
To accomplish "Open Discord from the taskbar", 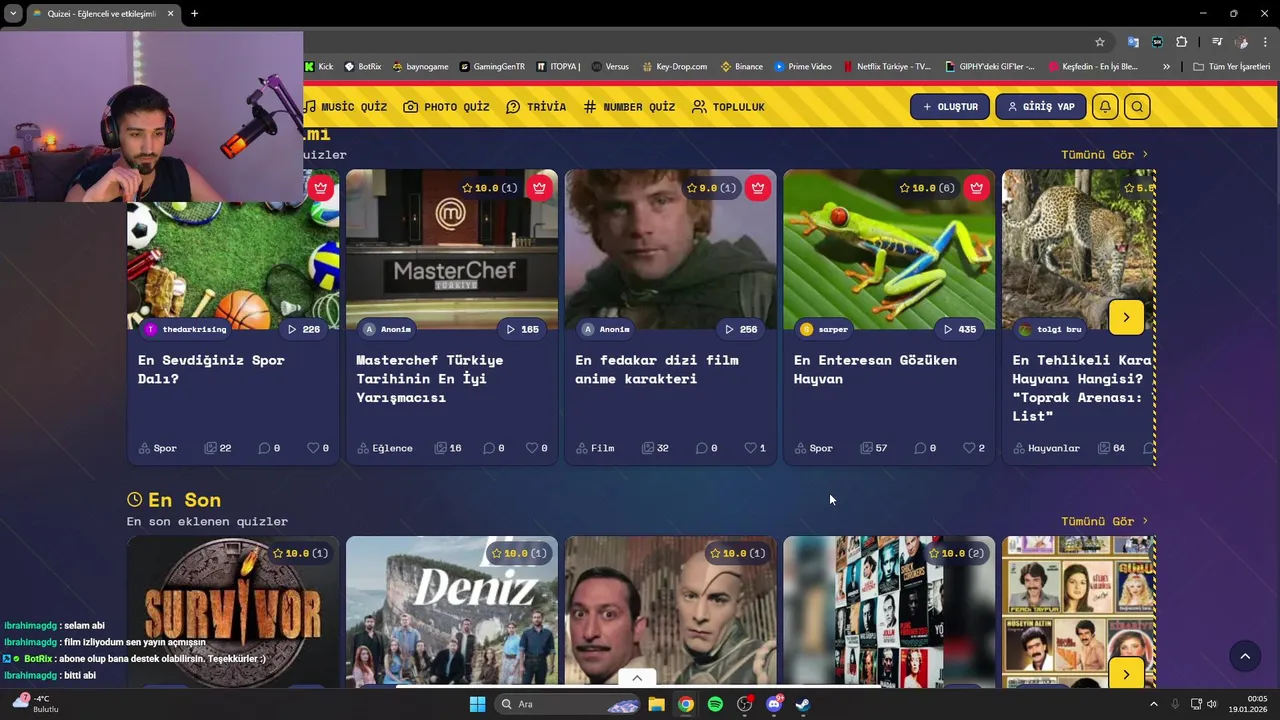I will point(773,704).
